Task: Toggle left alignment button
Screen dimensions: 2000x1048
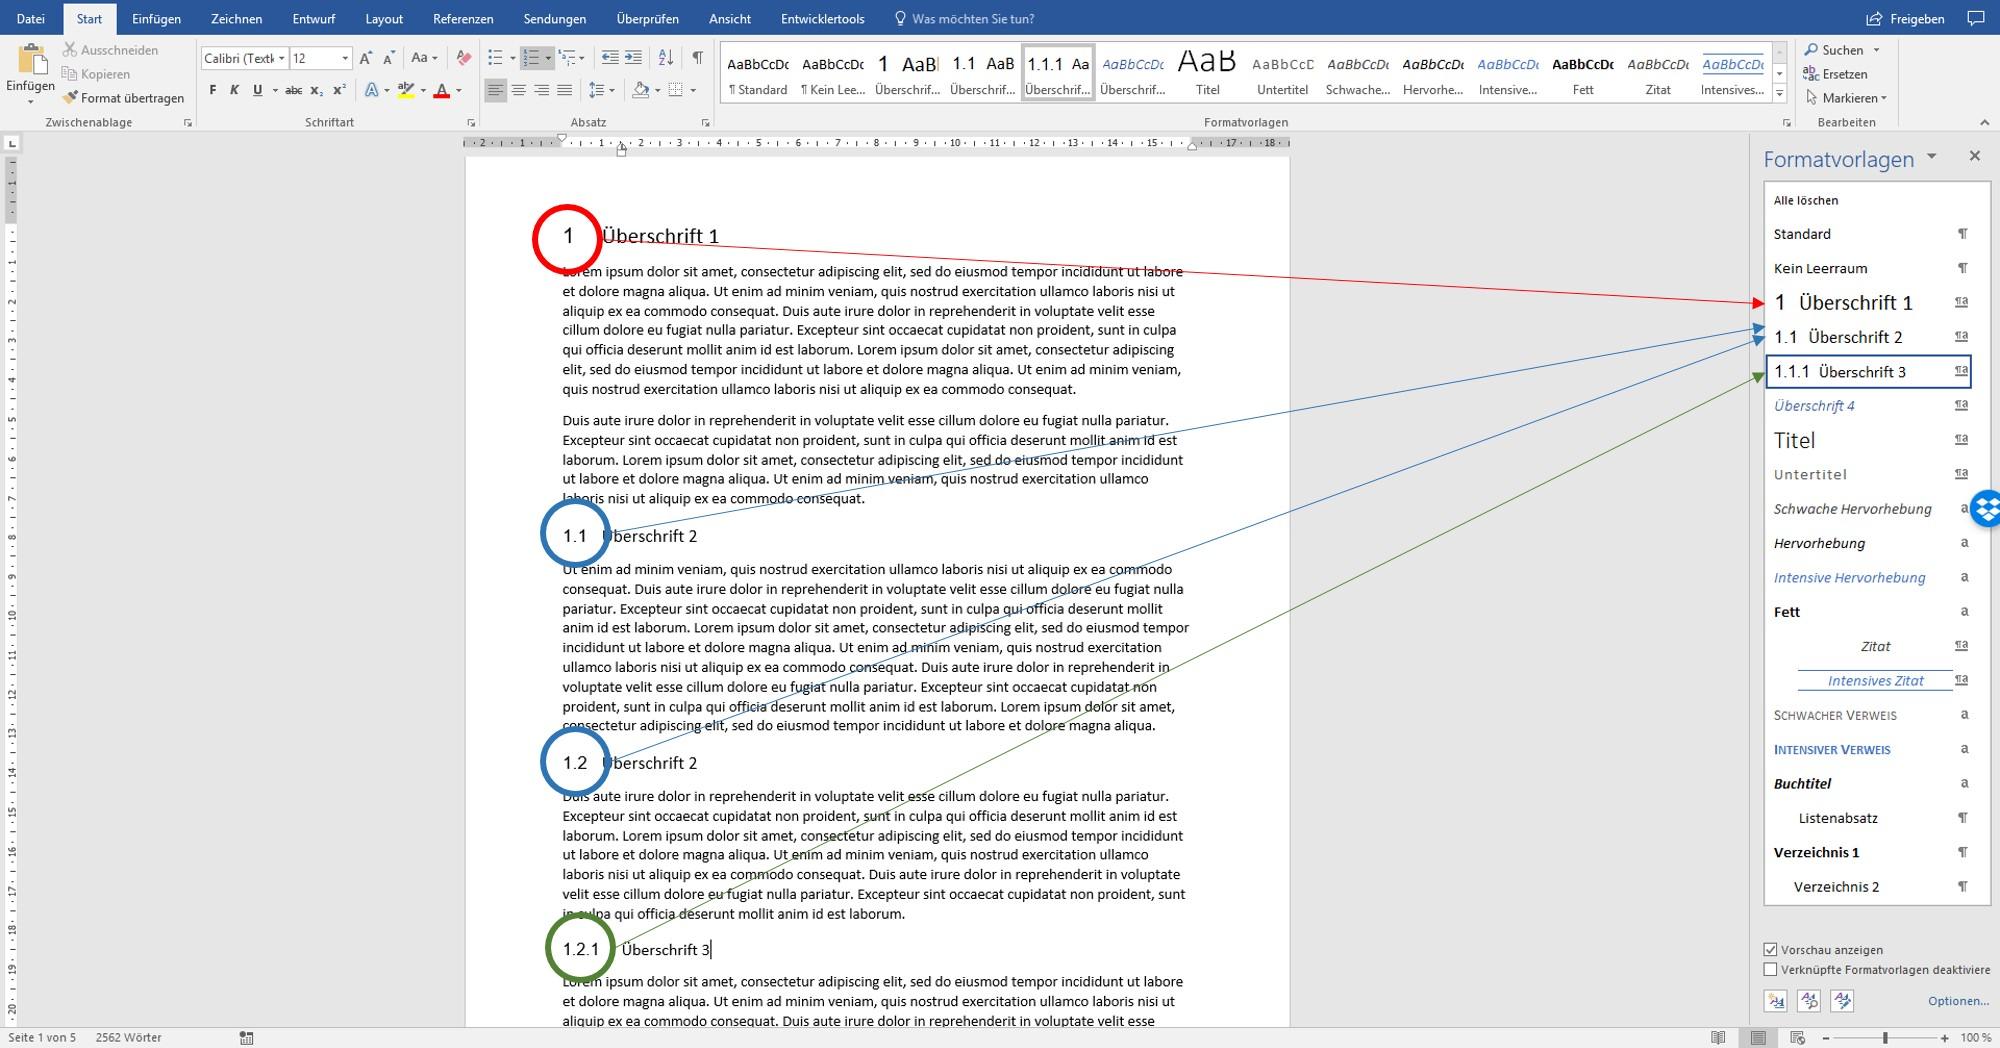Action: click(496, 90)
